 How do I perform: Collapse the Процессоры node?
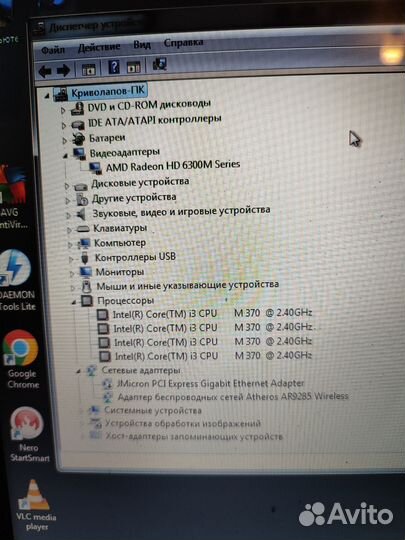[74, 302]
